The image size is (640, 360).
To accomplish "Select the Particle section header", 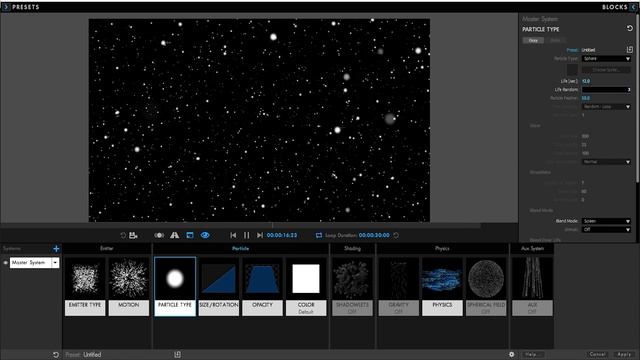I will click(240, 248).
